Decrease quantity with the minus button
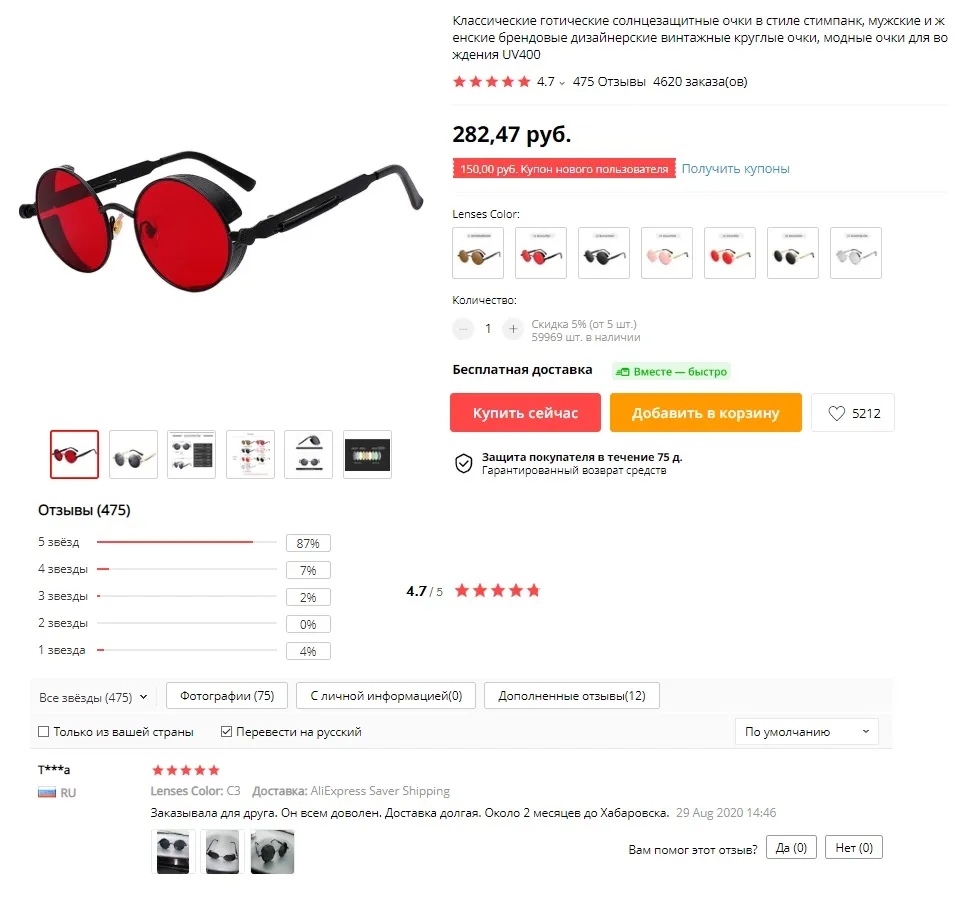Viewport: 966px width, 900px height. tap(463, 329)
